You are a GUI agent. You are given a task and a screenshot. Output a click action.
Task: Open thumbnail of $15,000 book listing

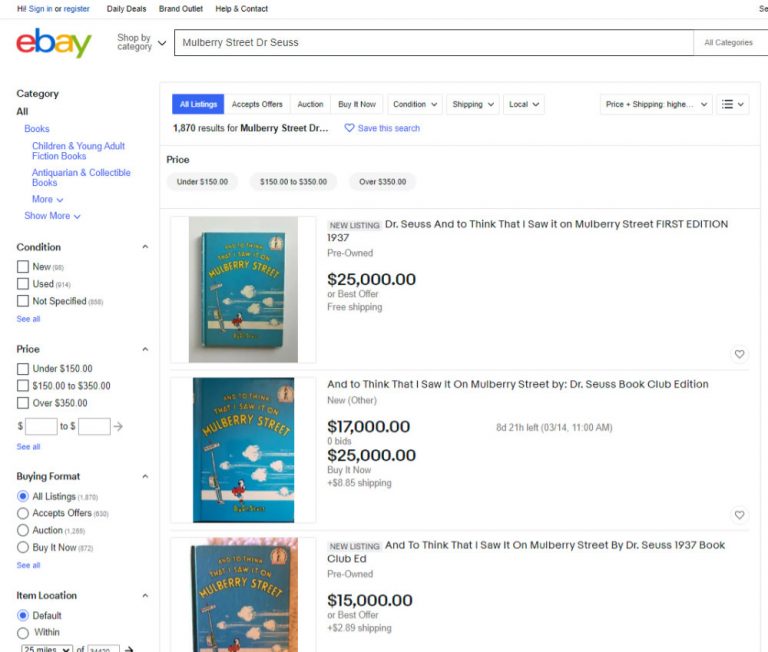click(x=243, y=595)
